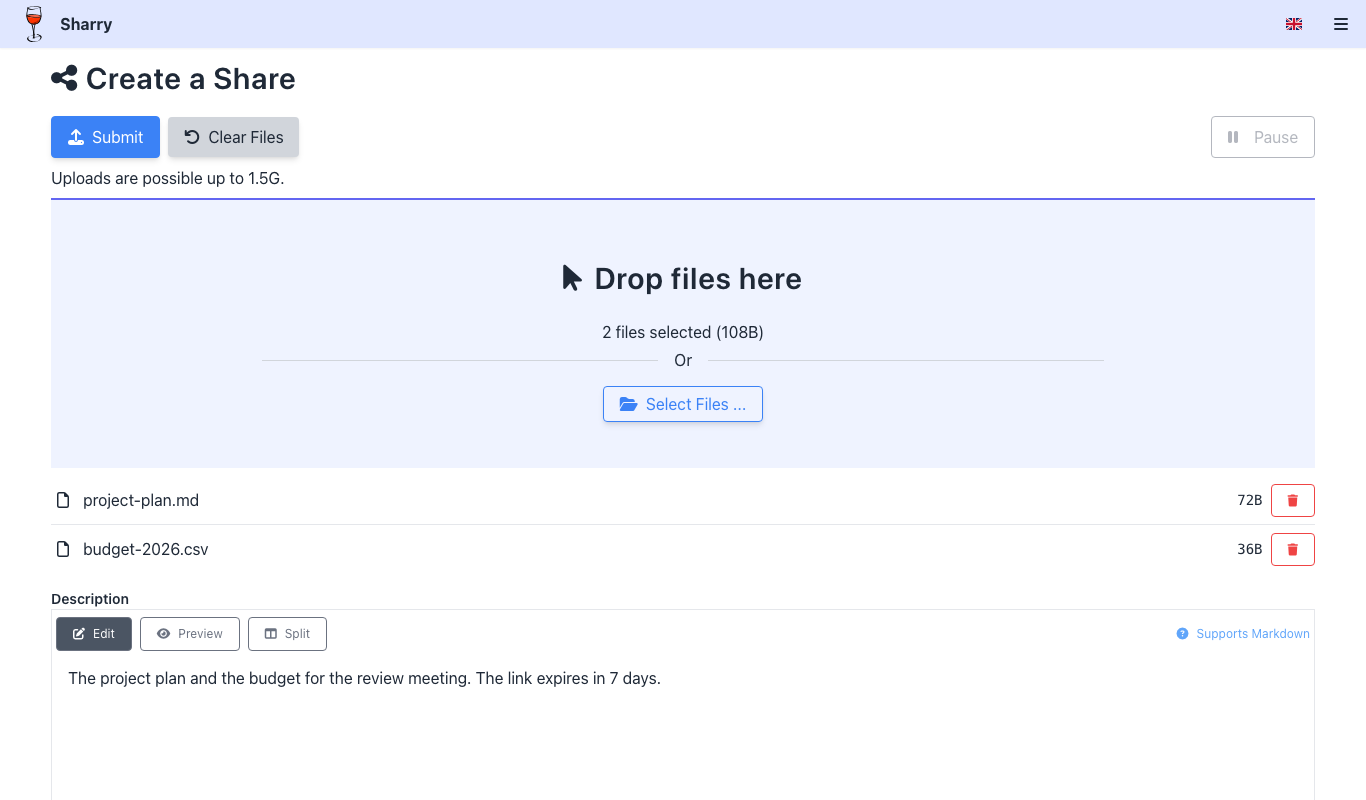This screenshot has height=800, width=1366.
Task: Click the Description field label
Action: (90, 599)
